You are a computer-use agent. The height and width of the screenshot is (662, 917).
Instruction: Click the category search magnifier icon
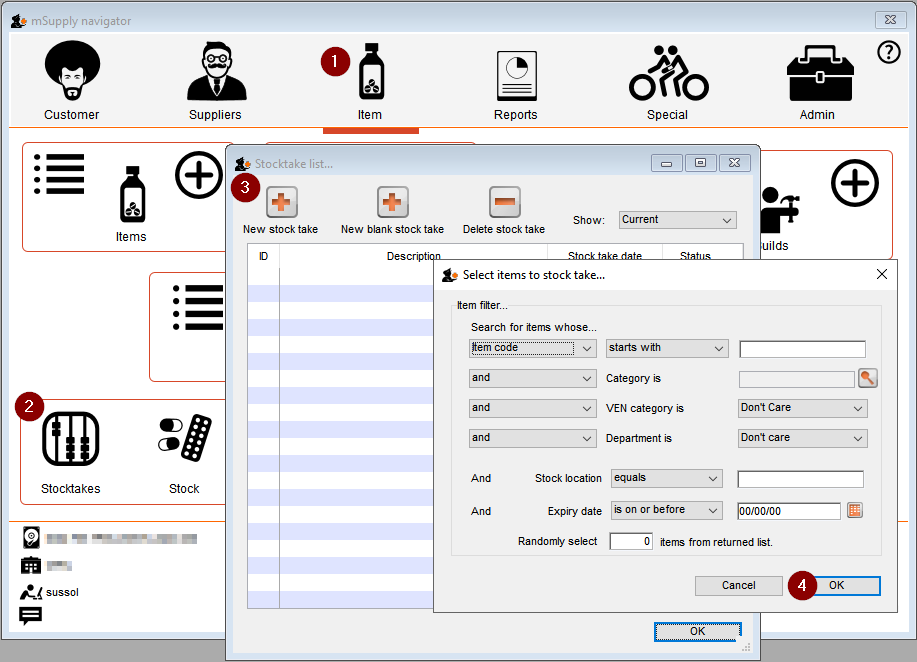coord(867,378)
